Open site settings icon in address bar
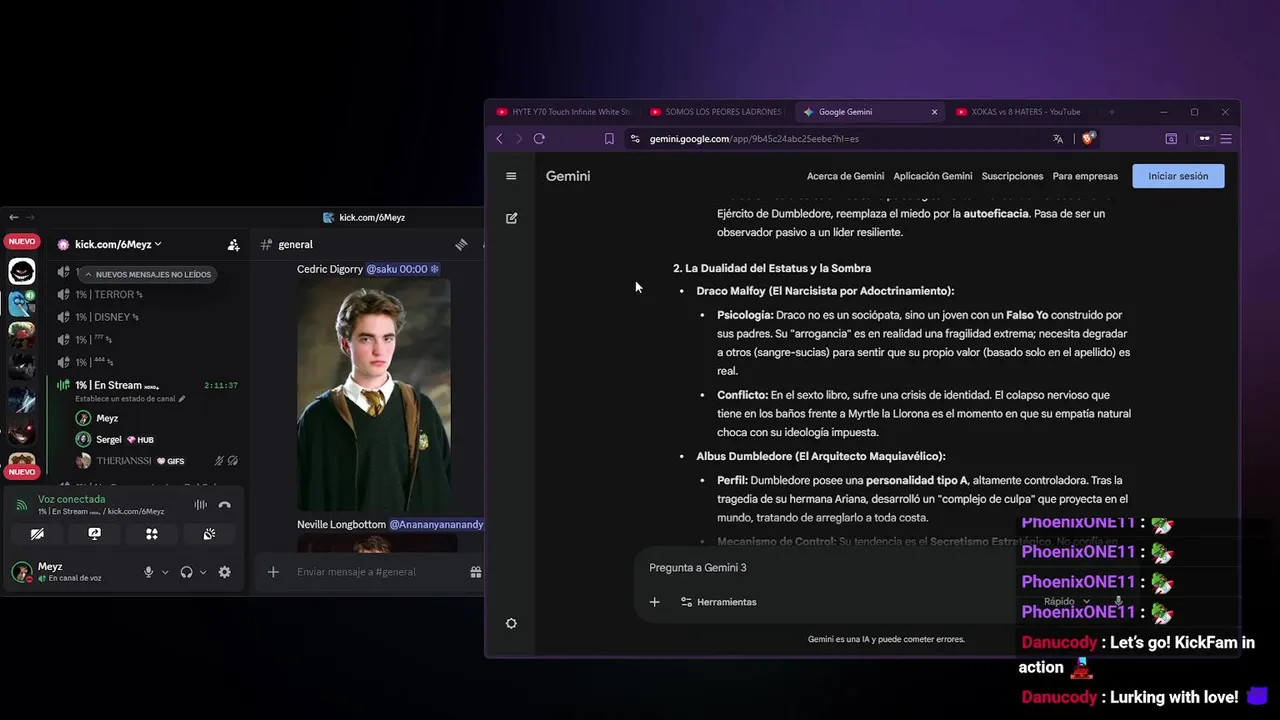 [x=634, y=139]
